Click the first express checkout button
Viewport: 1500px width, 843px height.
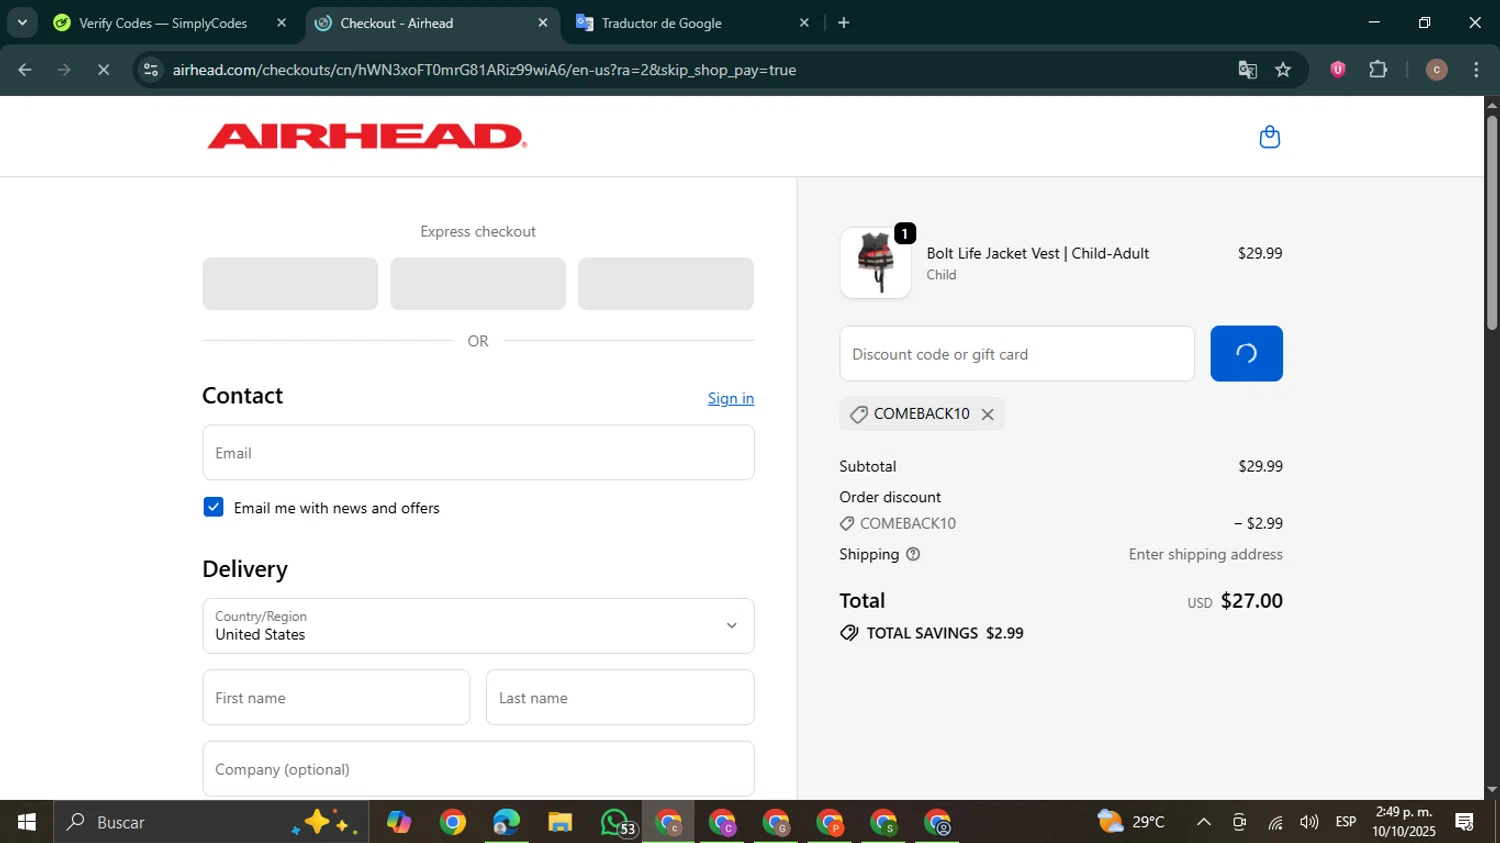[x=290, y=283]
